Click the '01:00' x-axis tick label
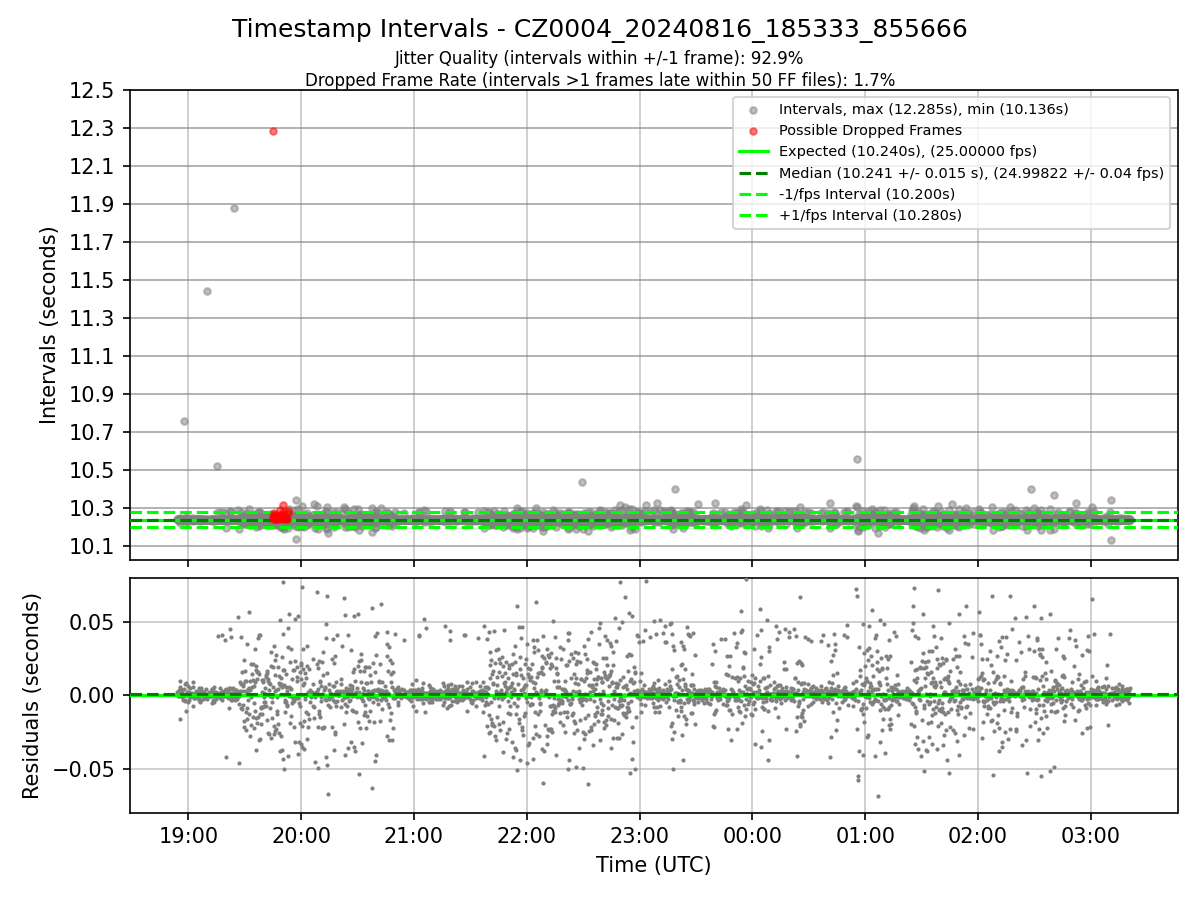1200x900 pixels. (865, 834)
